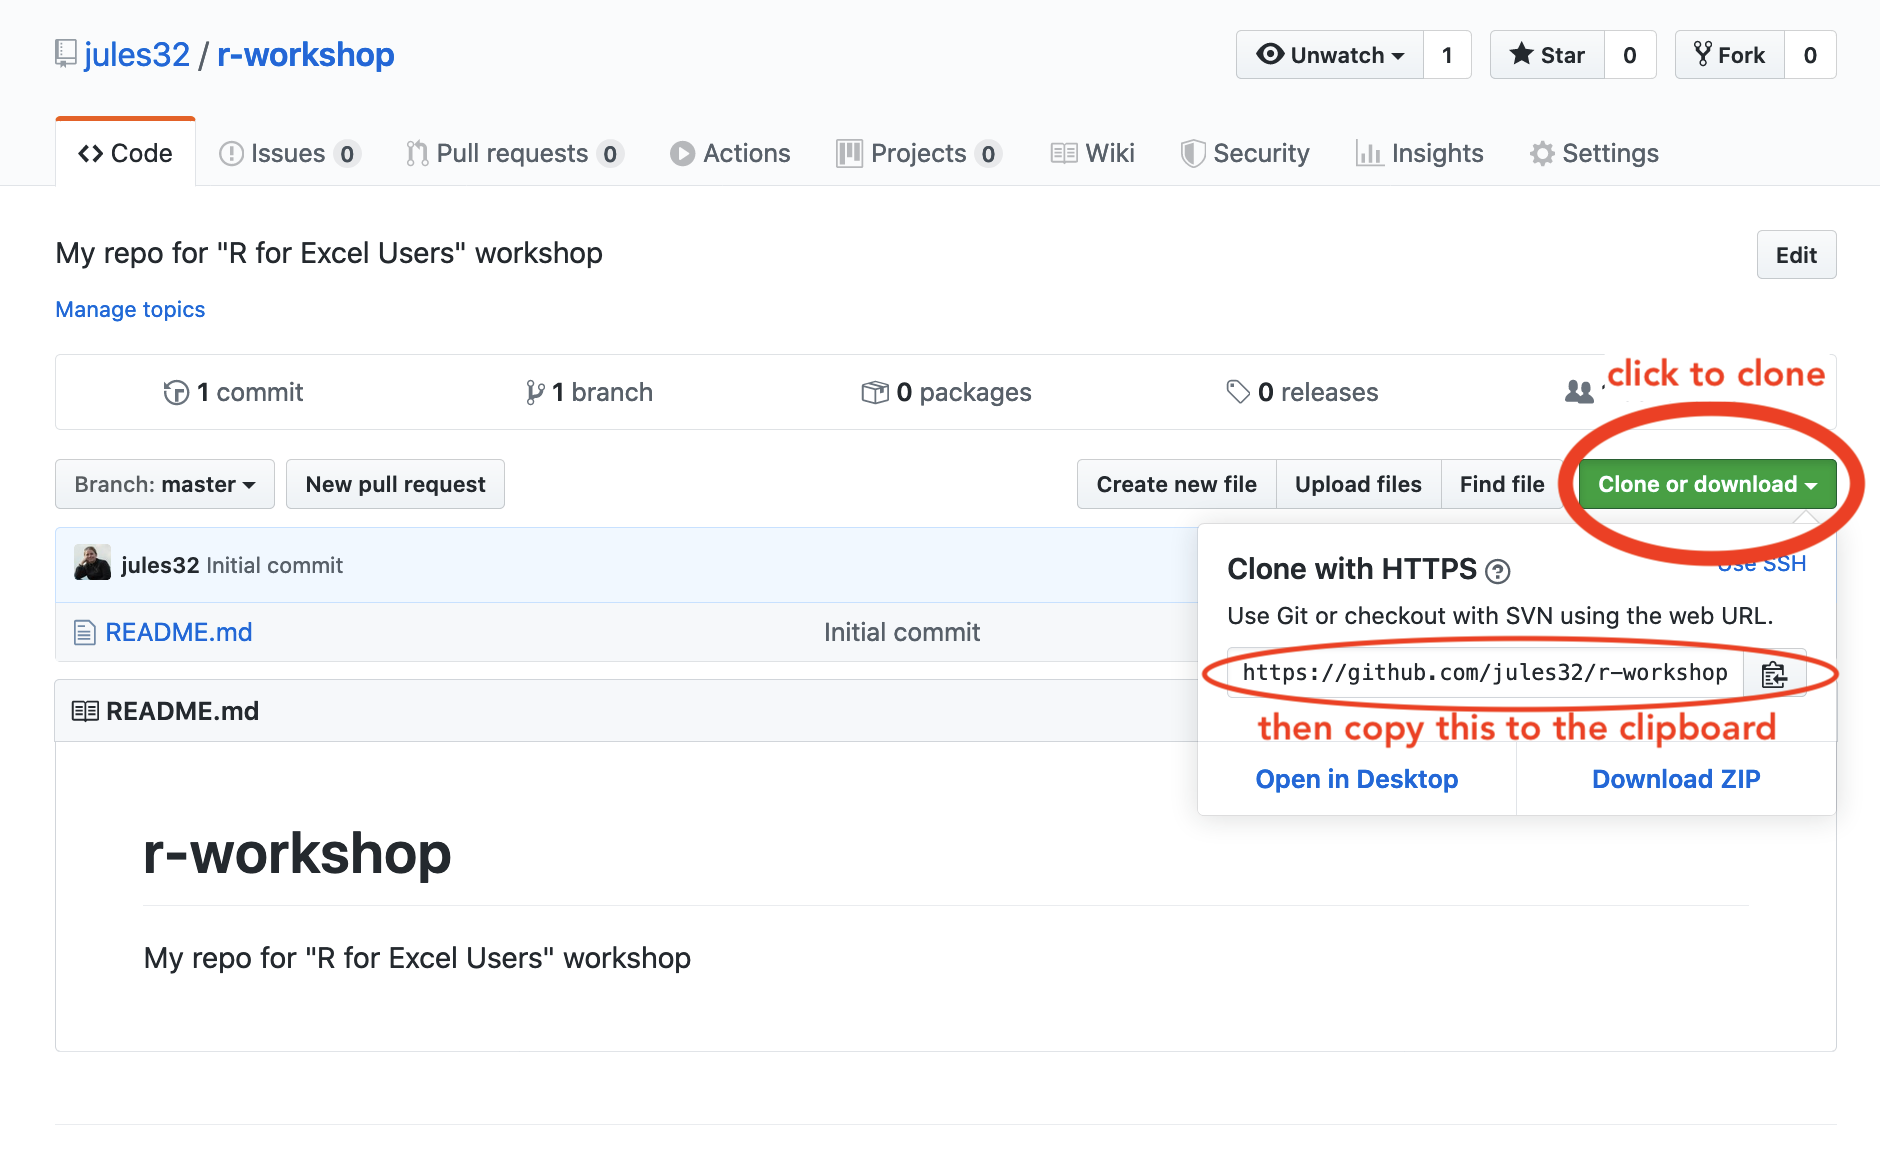Click Upload files
The height and width of the screenshot is (1164, 1880).
(1358, 484)
